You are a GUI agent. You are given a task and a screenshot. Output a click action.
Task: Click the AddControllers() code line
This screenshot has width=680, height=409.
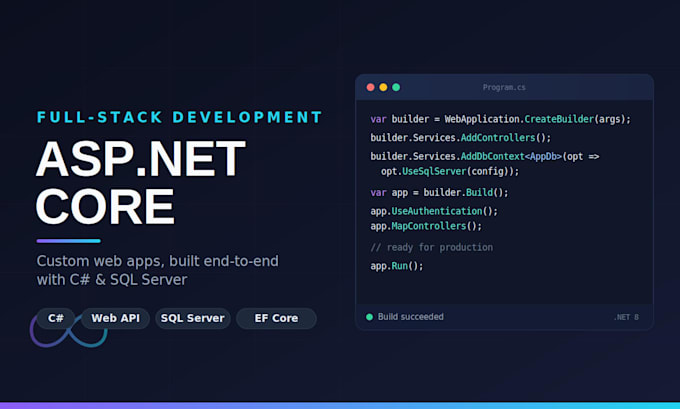461,138
